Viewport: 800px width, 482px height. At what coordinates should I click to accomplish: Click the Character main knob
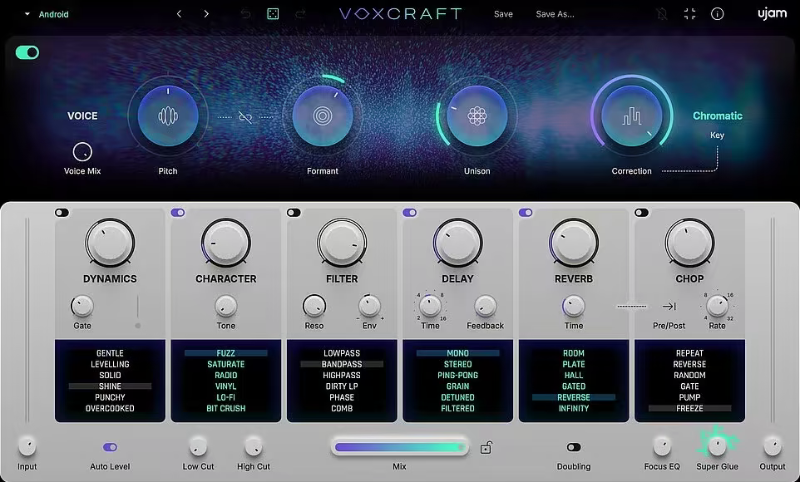226,243
